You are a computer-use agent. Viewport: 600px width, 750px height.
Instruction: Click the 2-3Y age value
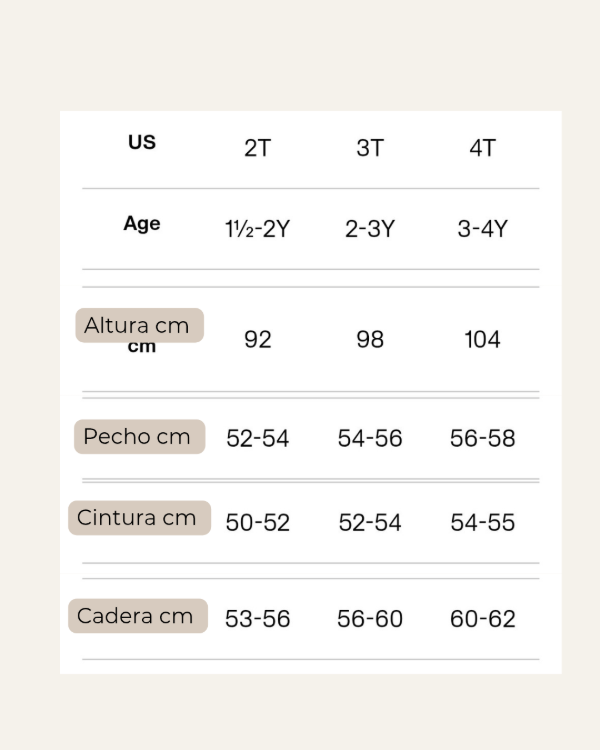(370, 229)
